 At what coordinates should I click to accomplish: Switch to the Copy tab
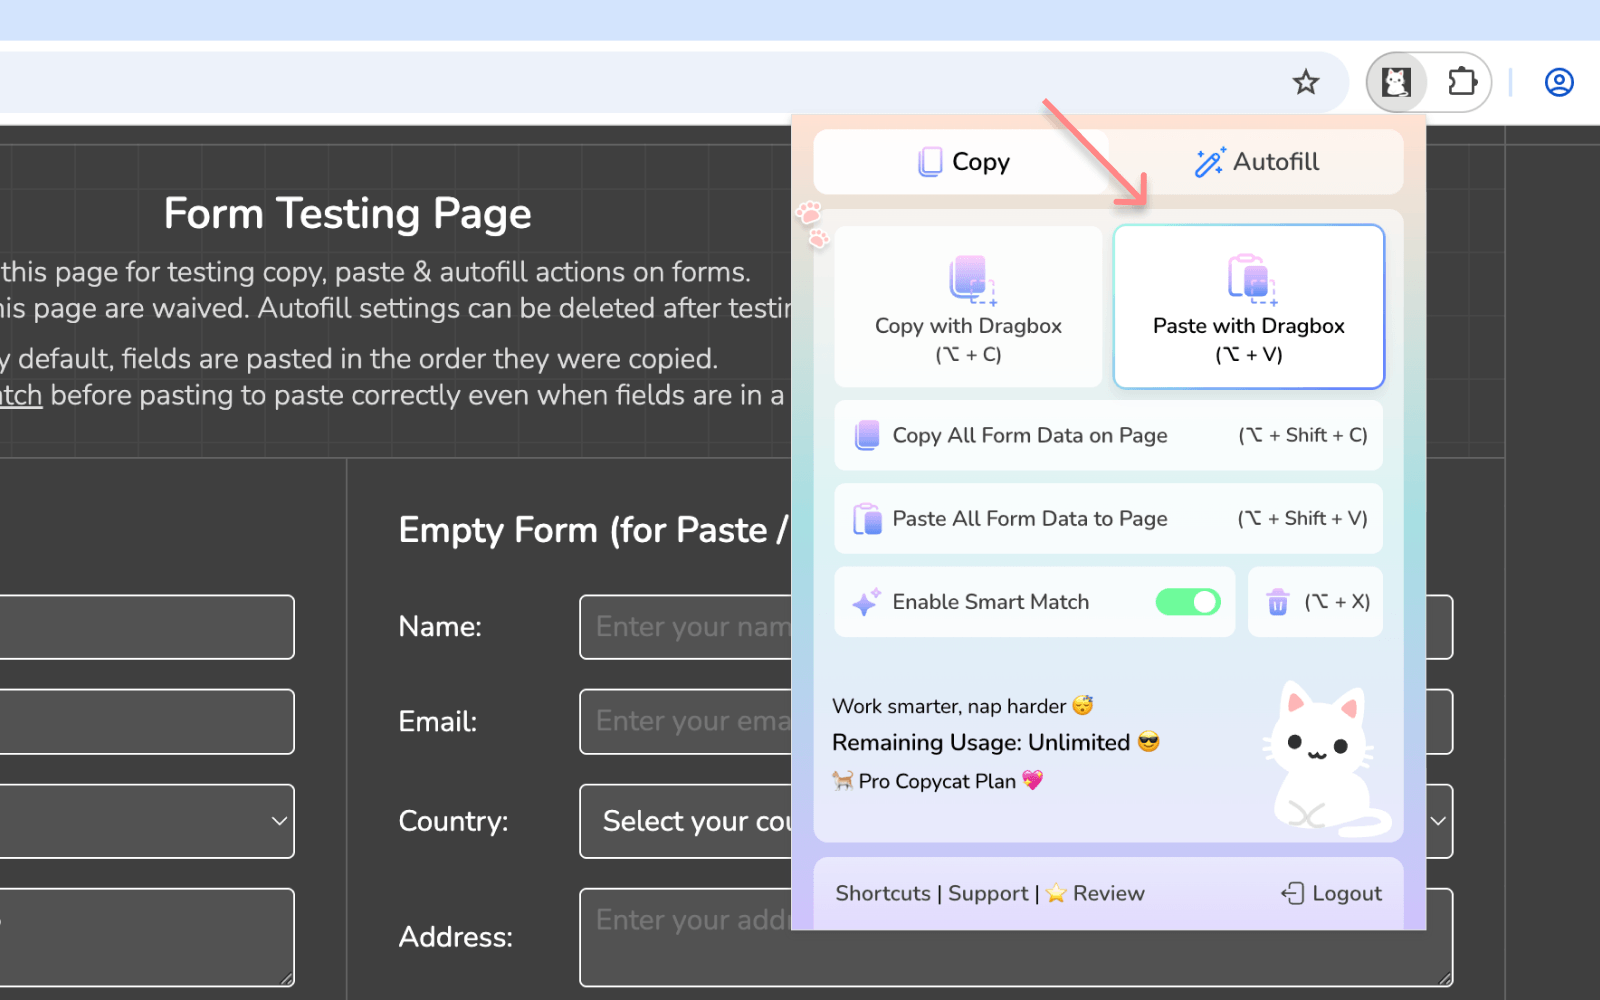click(963, 161)
